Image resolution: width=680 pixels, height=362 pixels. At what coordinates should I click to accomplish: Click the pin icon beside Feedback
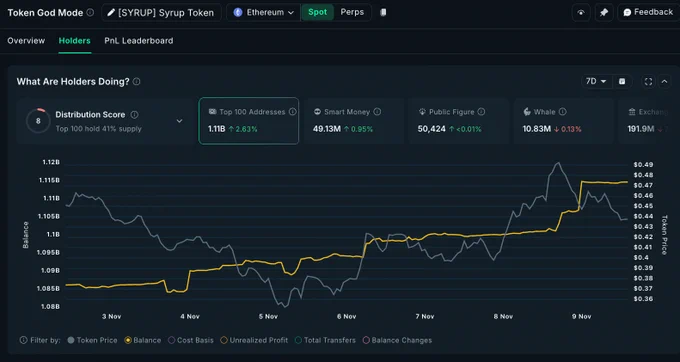[604, 13]
